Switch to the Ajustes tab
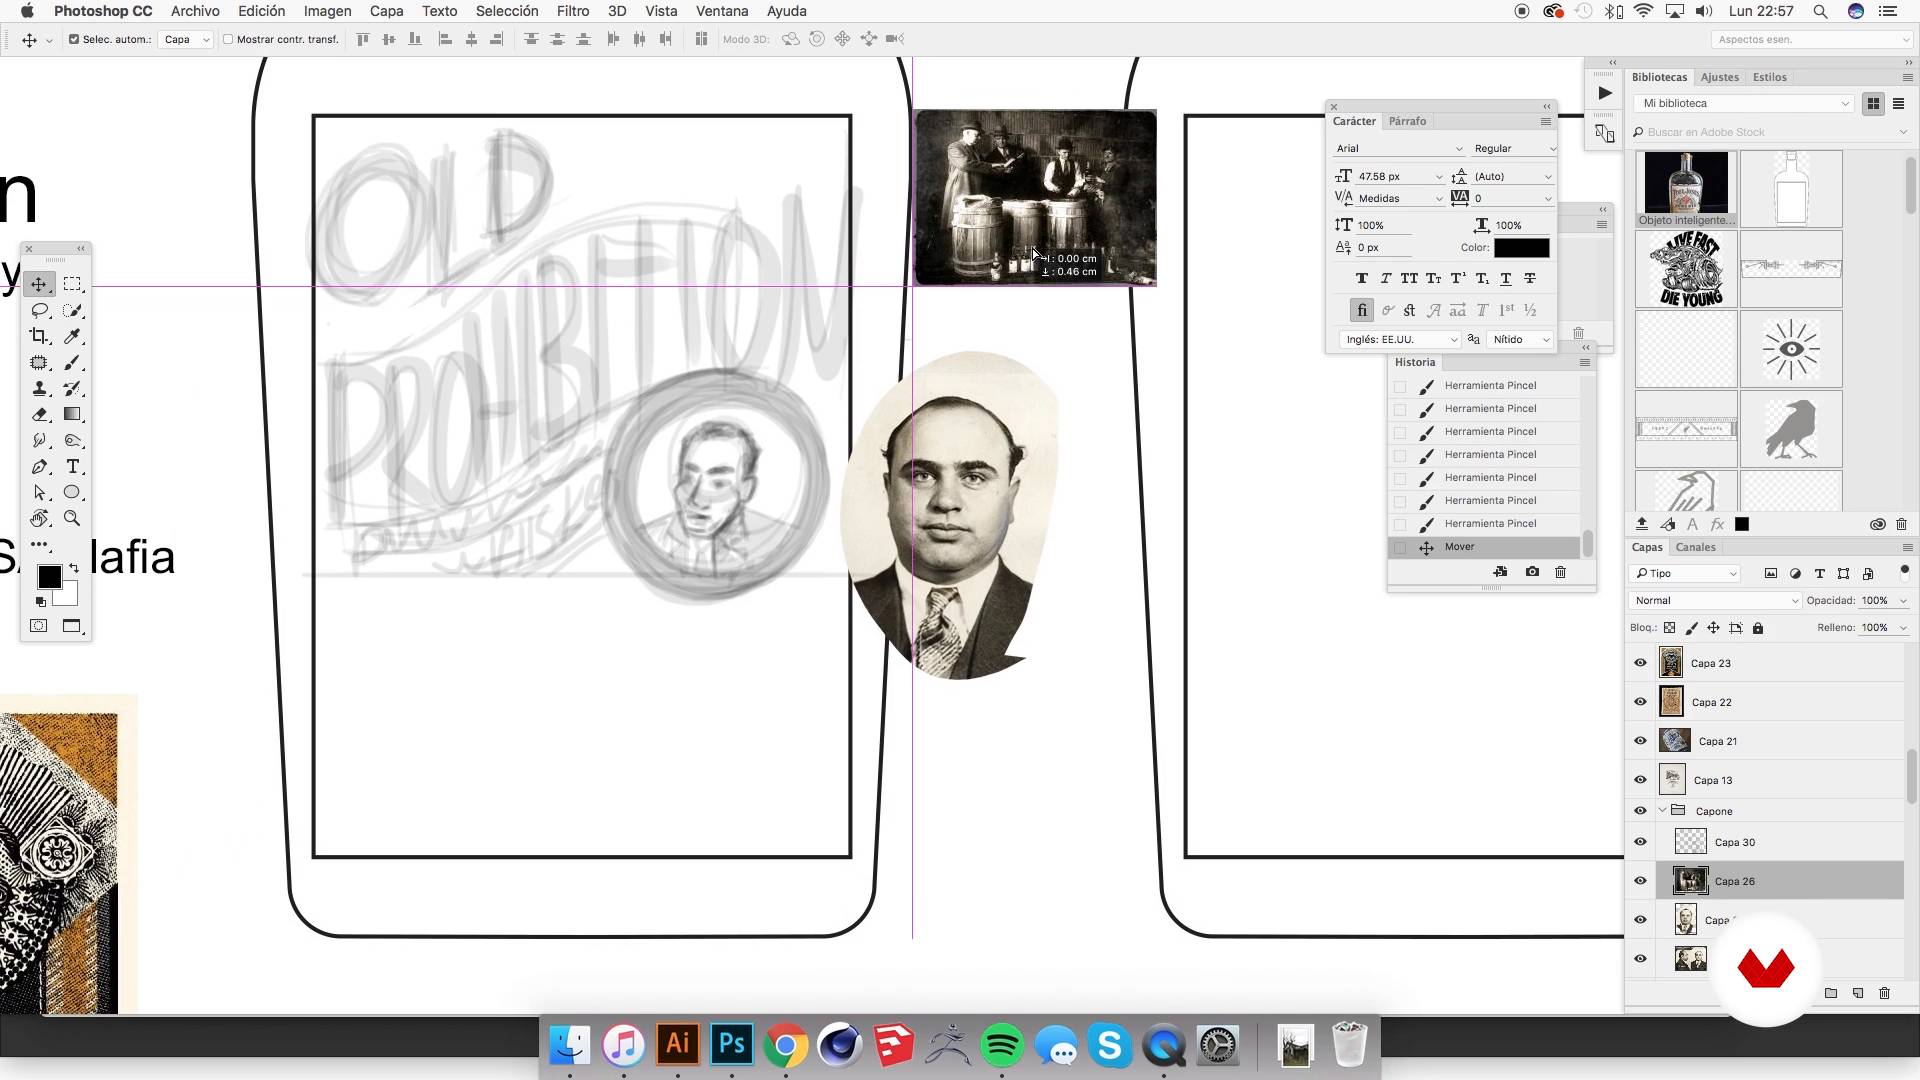The width and height of the screenshot is (1920, 1080). tap(1719, 77)
